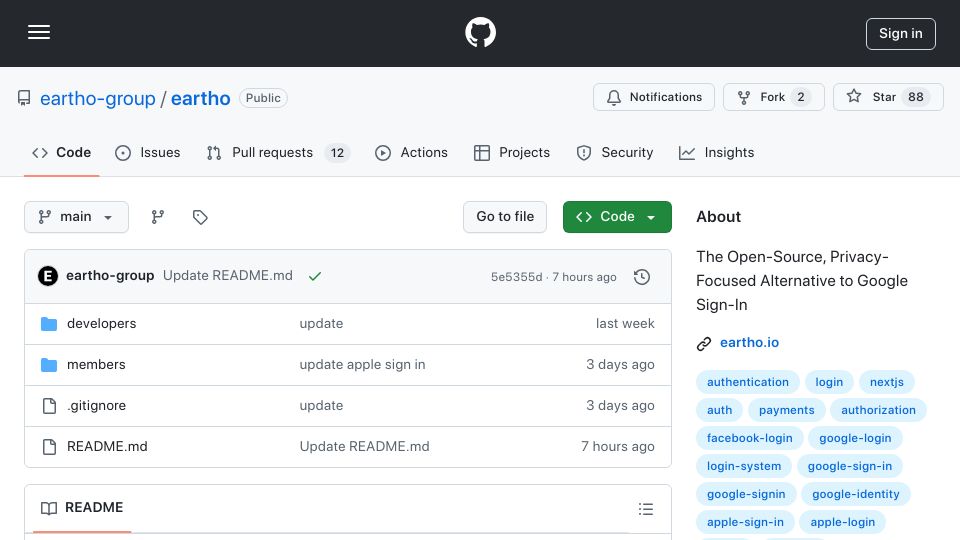Click the developers row 'update' commit message
Screen dimensions: 960x540
click(321, 323)
